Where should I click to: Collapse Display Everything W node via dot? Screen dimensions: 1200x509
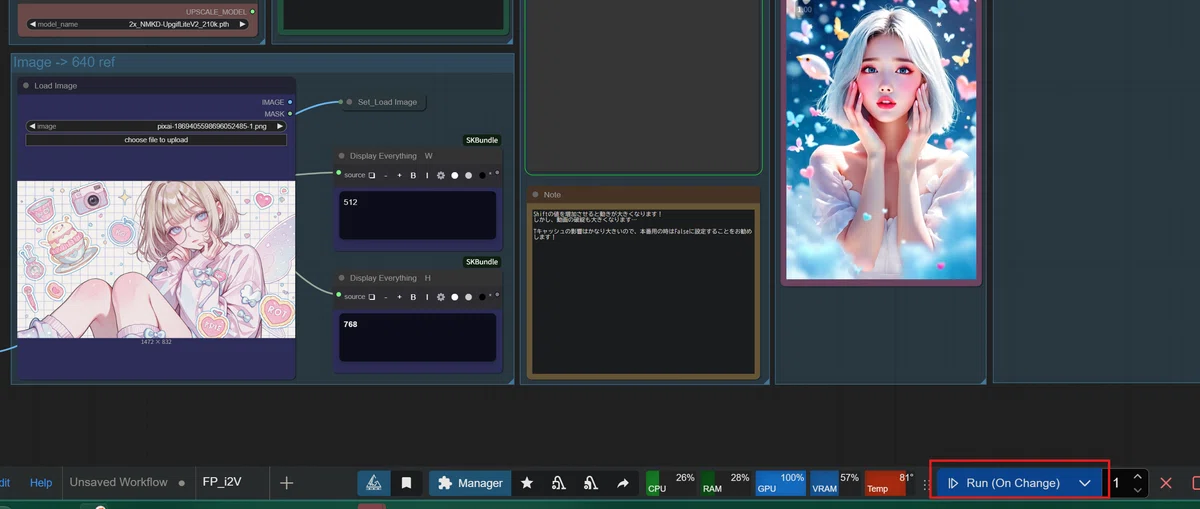click(x=341, y=156)
